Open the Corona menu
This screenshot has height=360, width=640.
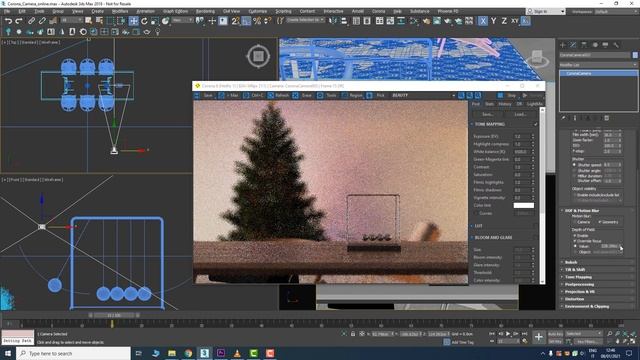(378, 11)
